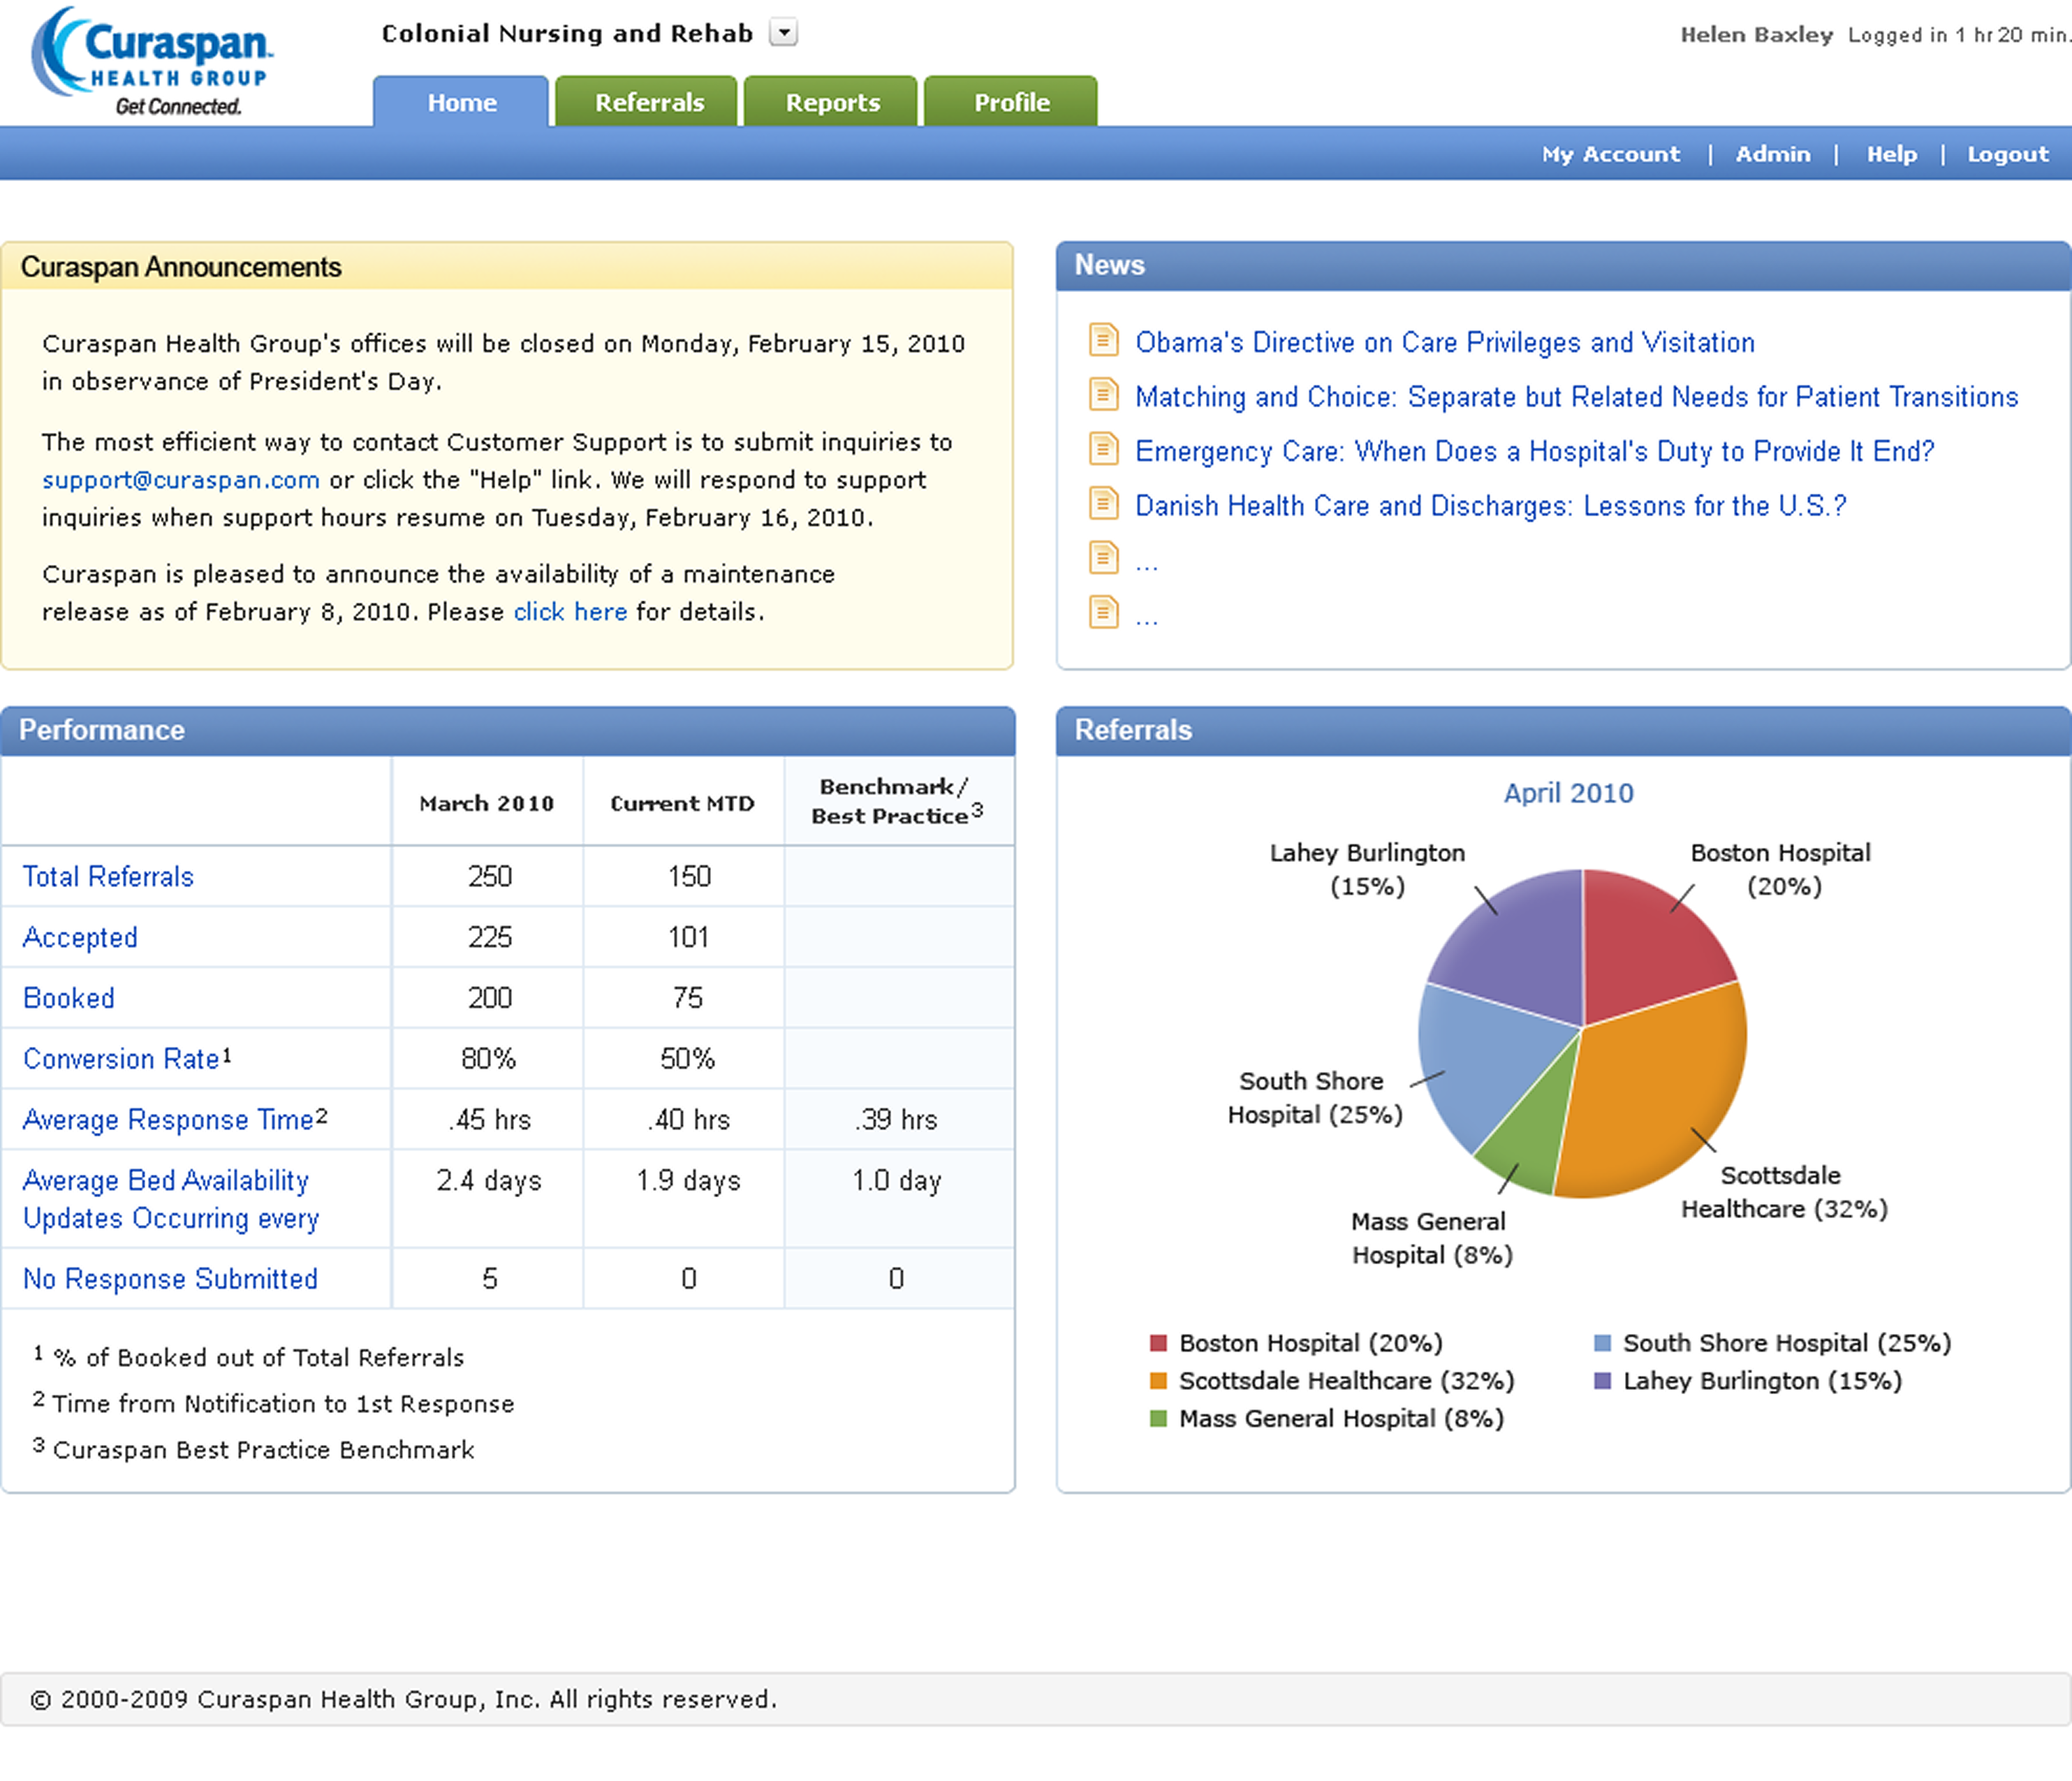Open the Colonial Nursing and Rehab dropdown
The height and width of the screenshot is (1781, 2072).
tap(784, 33)
